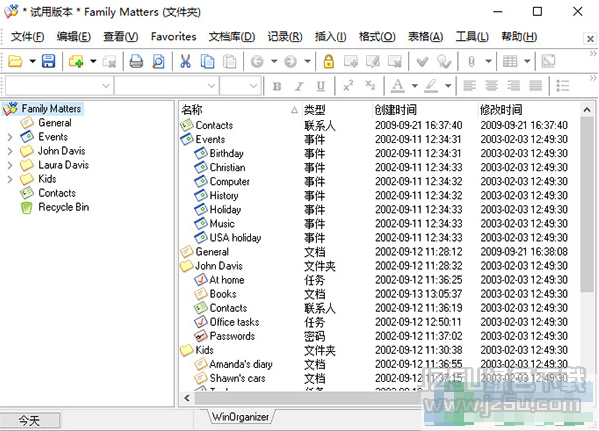
Task: Open the 文档库(D) menu
Action: [x=232, y=37]
